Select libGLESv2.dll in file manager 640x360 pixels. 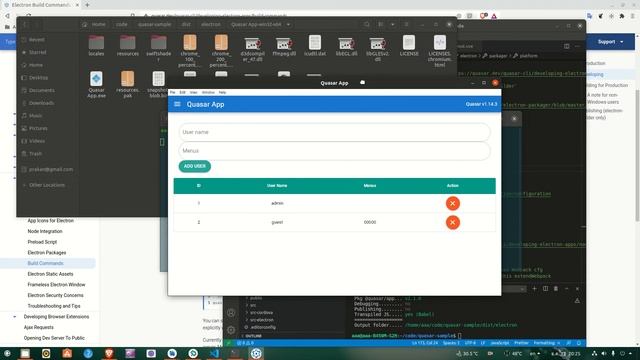coord(378,49)
